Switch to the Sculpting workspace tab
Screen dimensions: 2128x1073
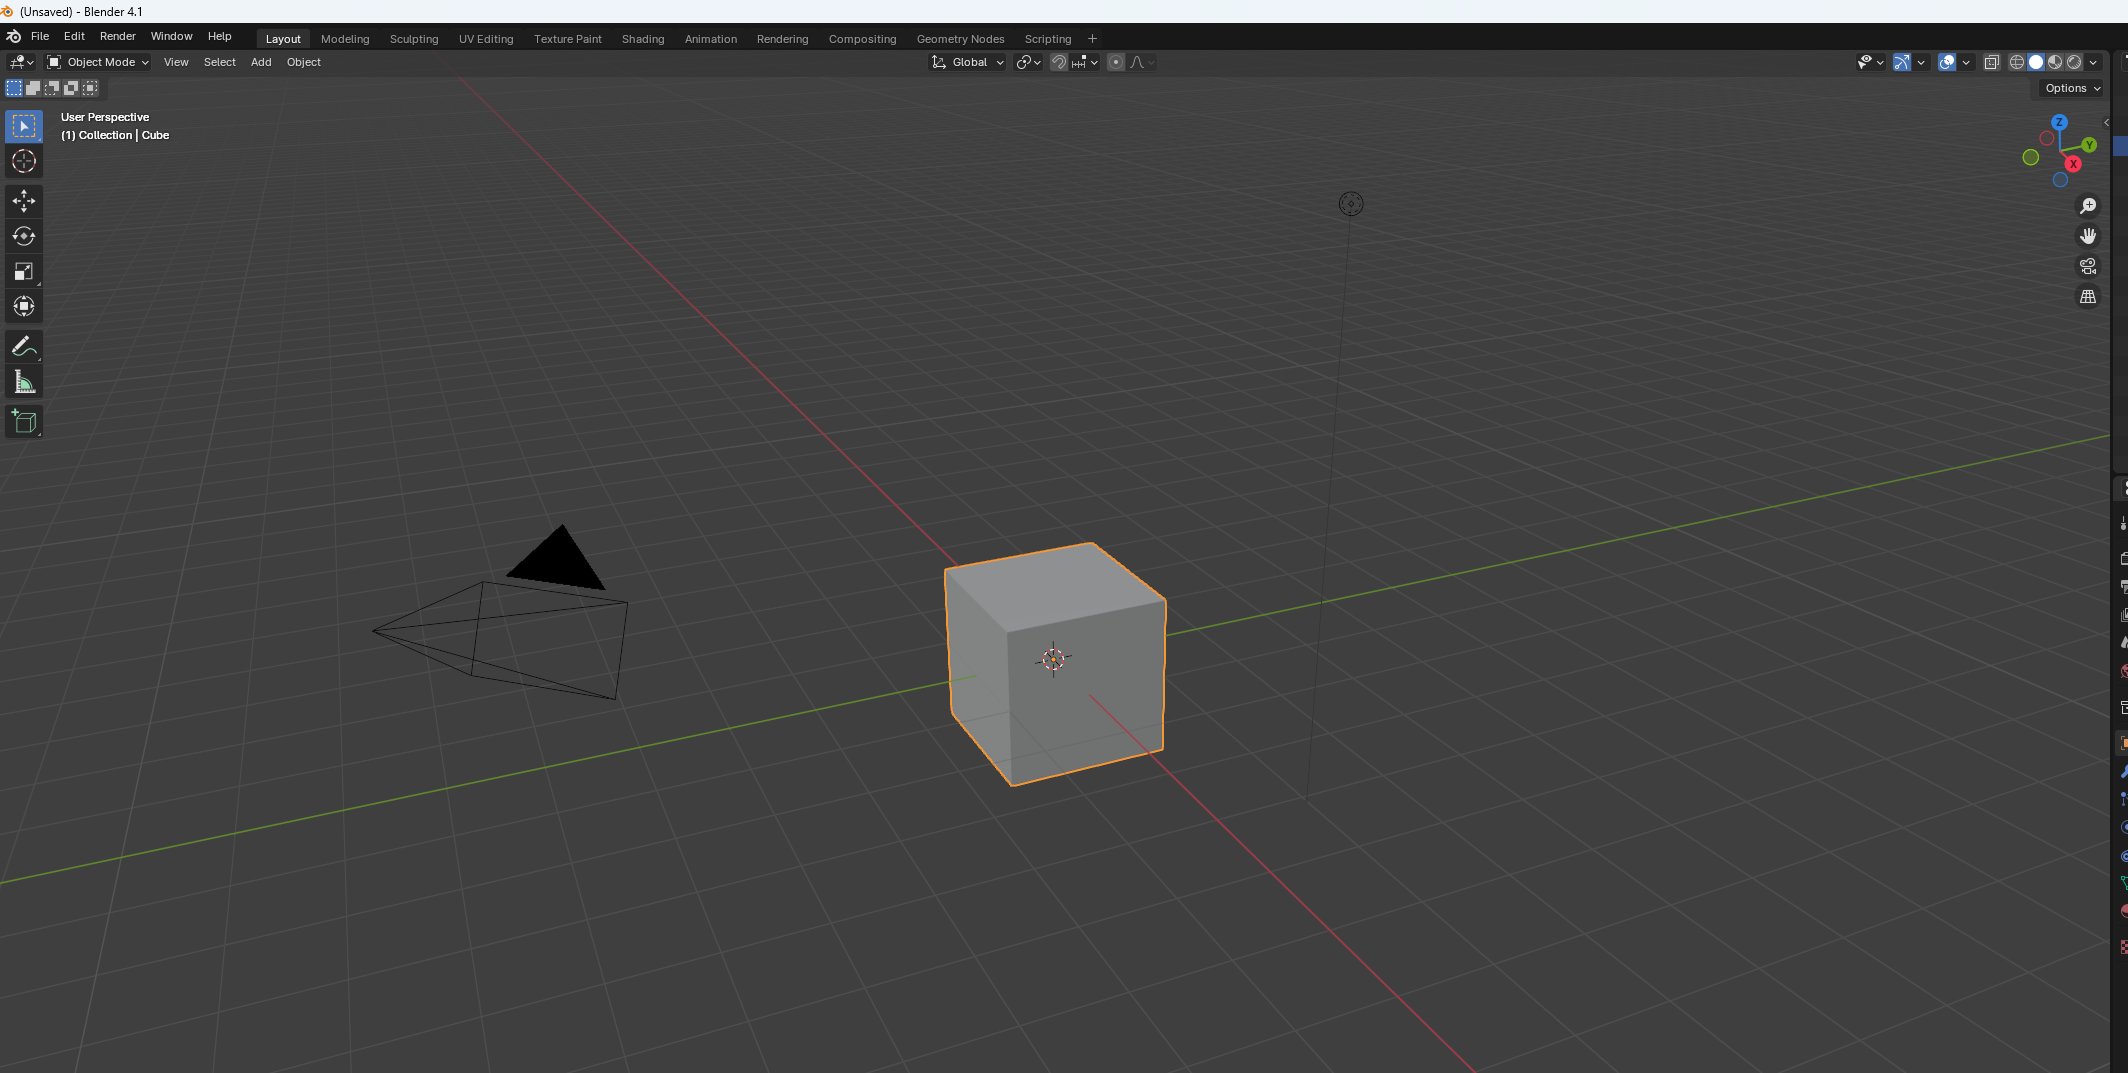pos(414,39)
